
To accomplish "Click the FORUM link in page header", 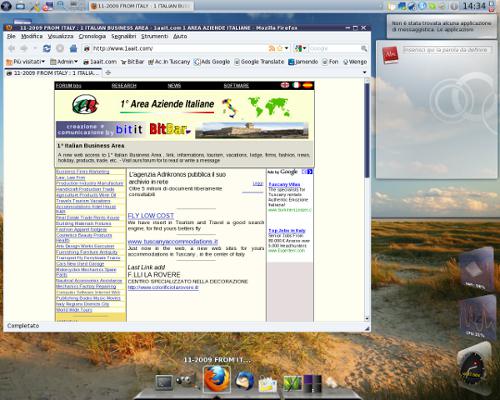I will pos(68,86).
